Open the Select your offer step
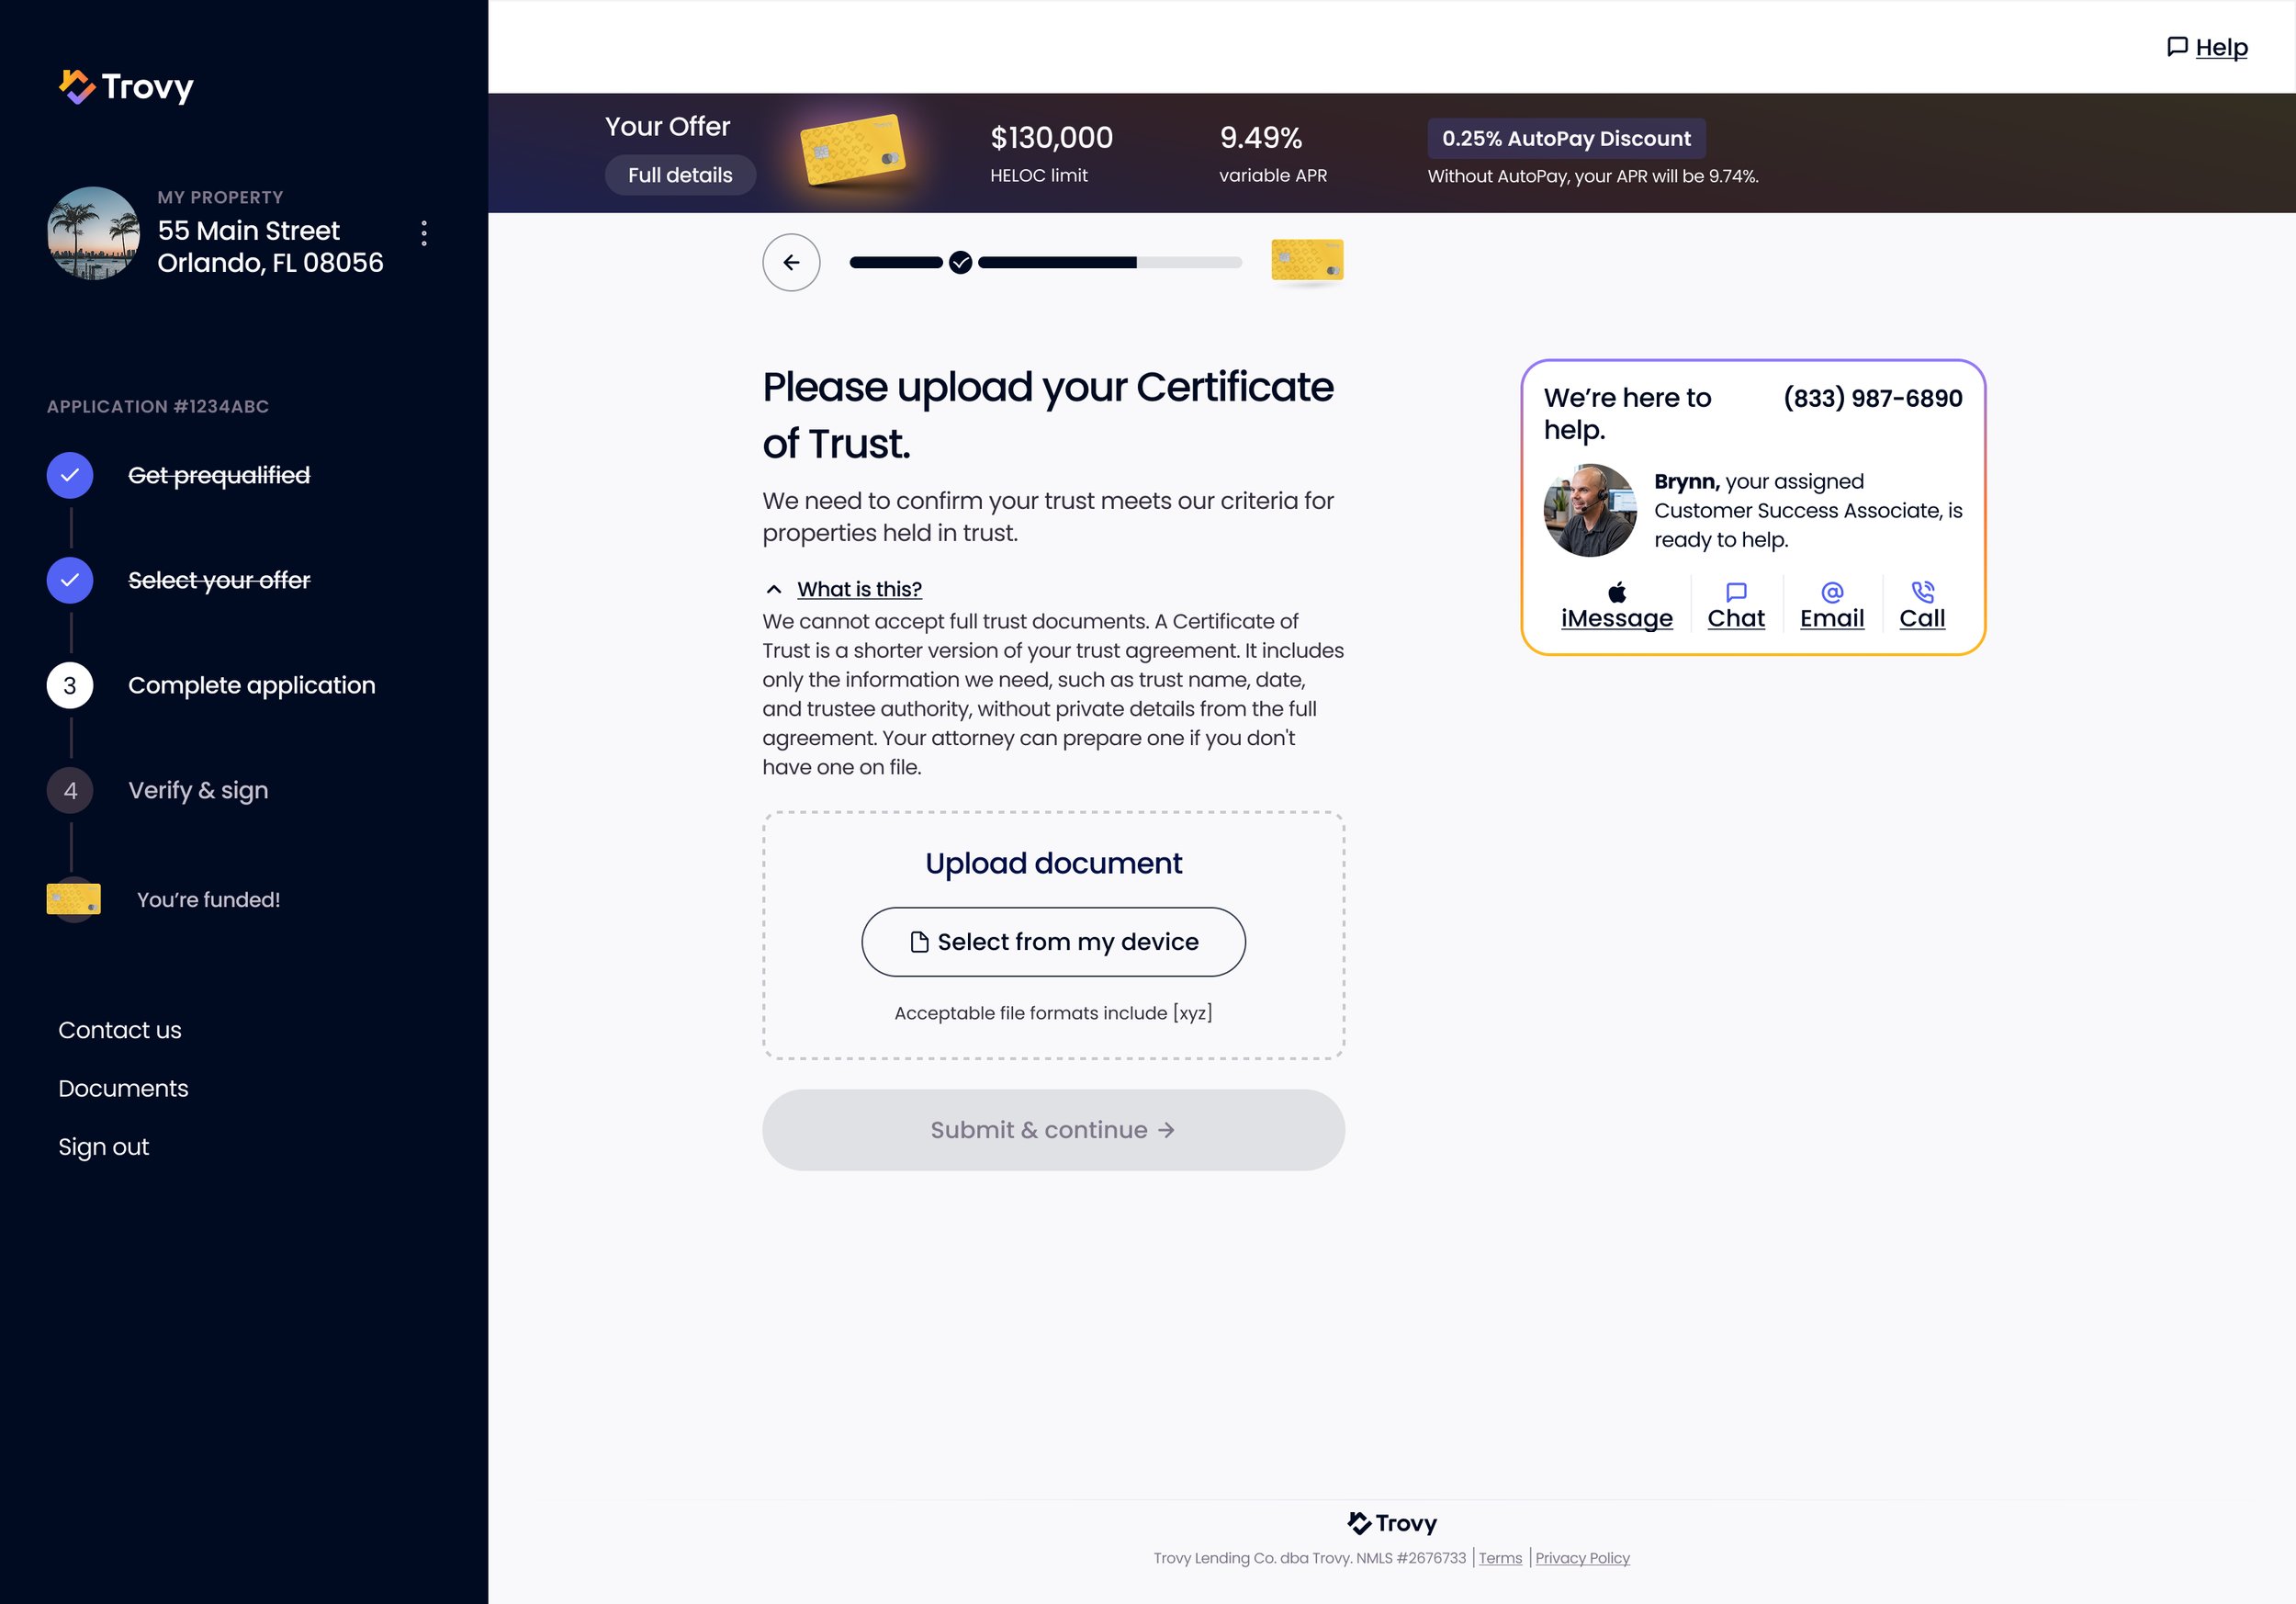Viewport: 2296px width, 1604px height. [219, 580]
